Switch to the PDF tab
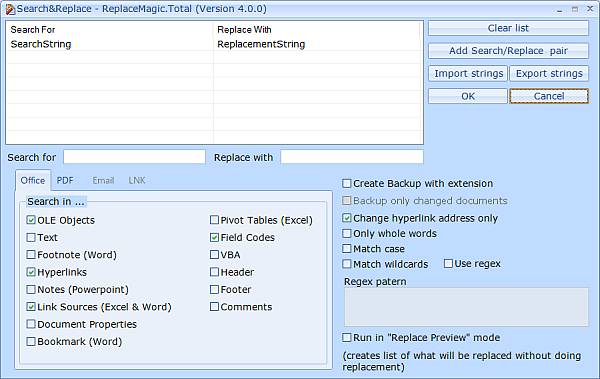Viewport: 600px width, 379px height. (x=65, y=180)
